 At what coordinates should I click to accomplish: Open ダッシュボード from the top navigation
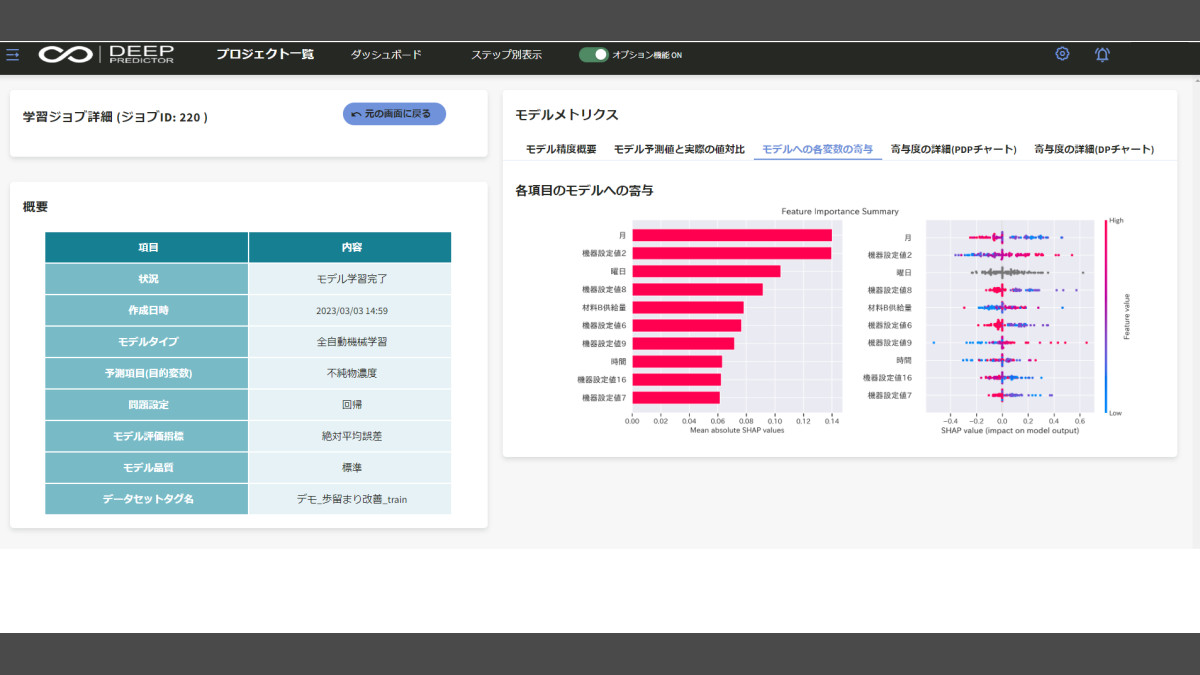tap(386, 55)
